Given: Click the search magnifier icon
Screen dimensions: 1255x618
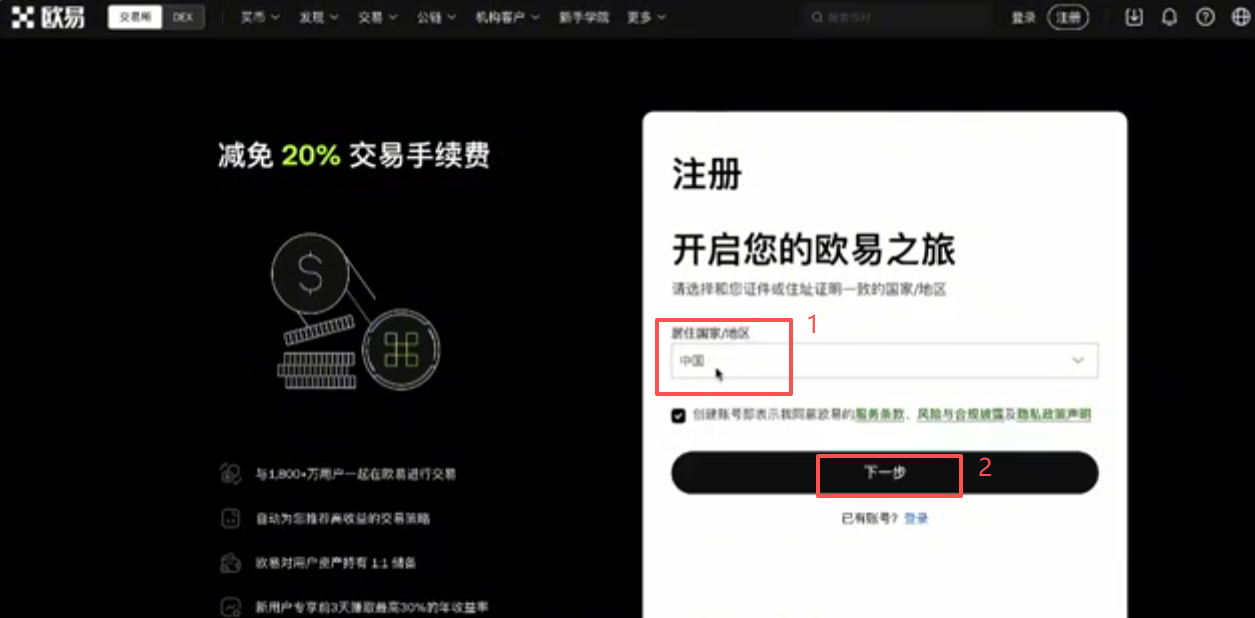Looking at the screenshot, I should tap(817, 18).
